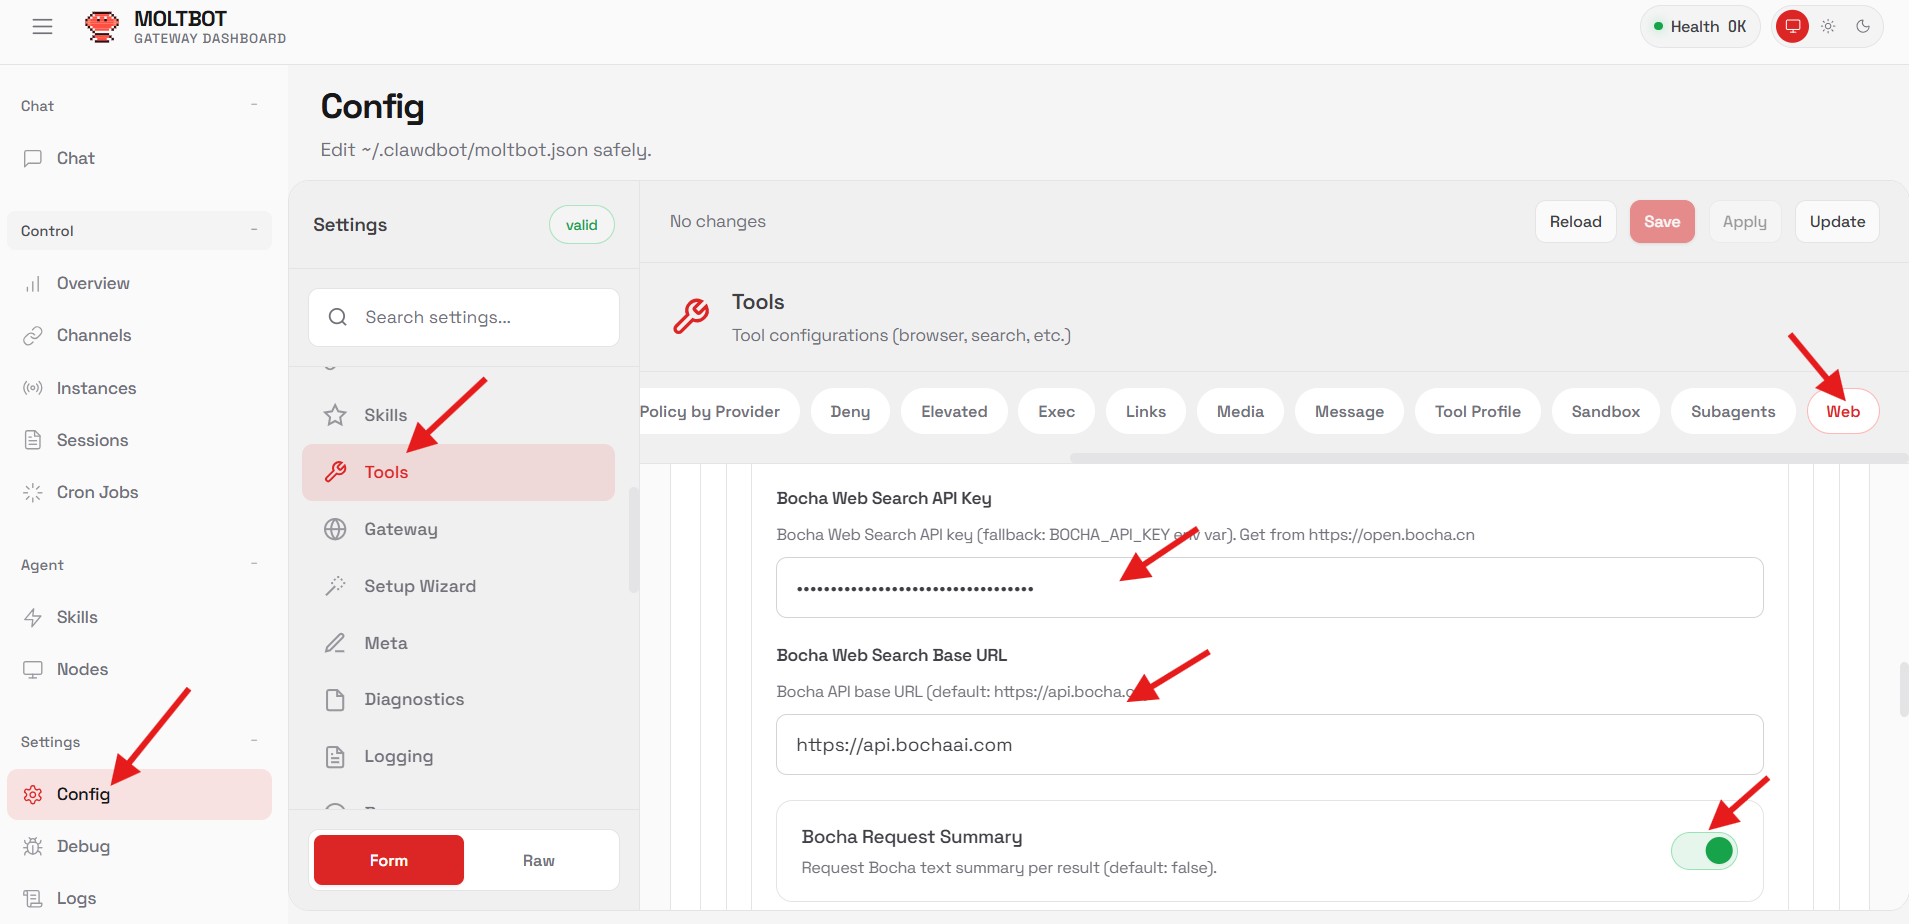
Task: Click the agent Skills lightning icon
Action: pos(33,617)
